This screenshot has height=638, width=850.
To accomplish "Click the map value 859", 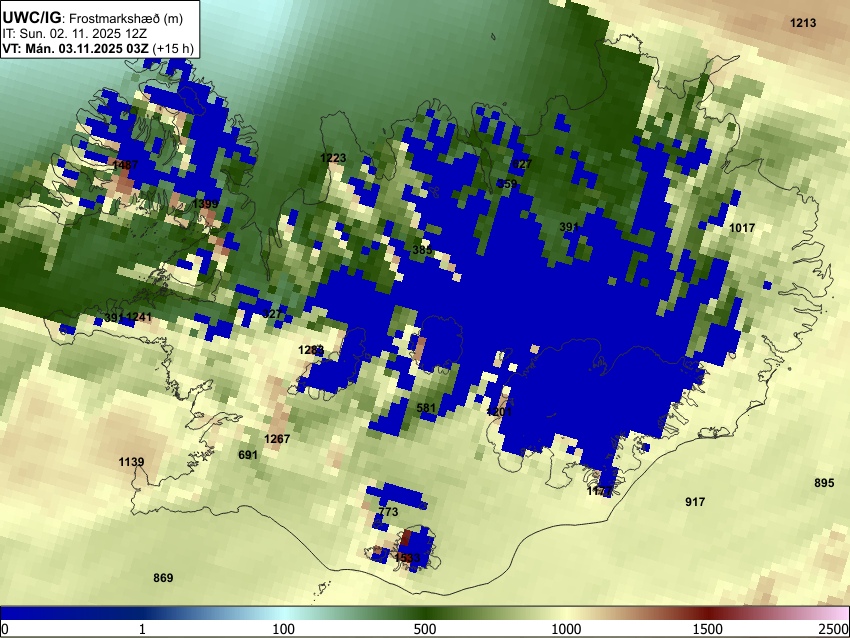I will 507,184.
